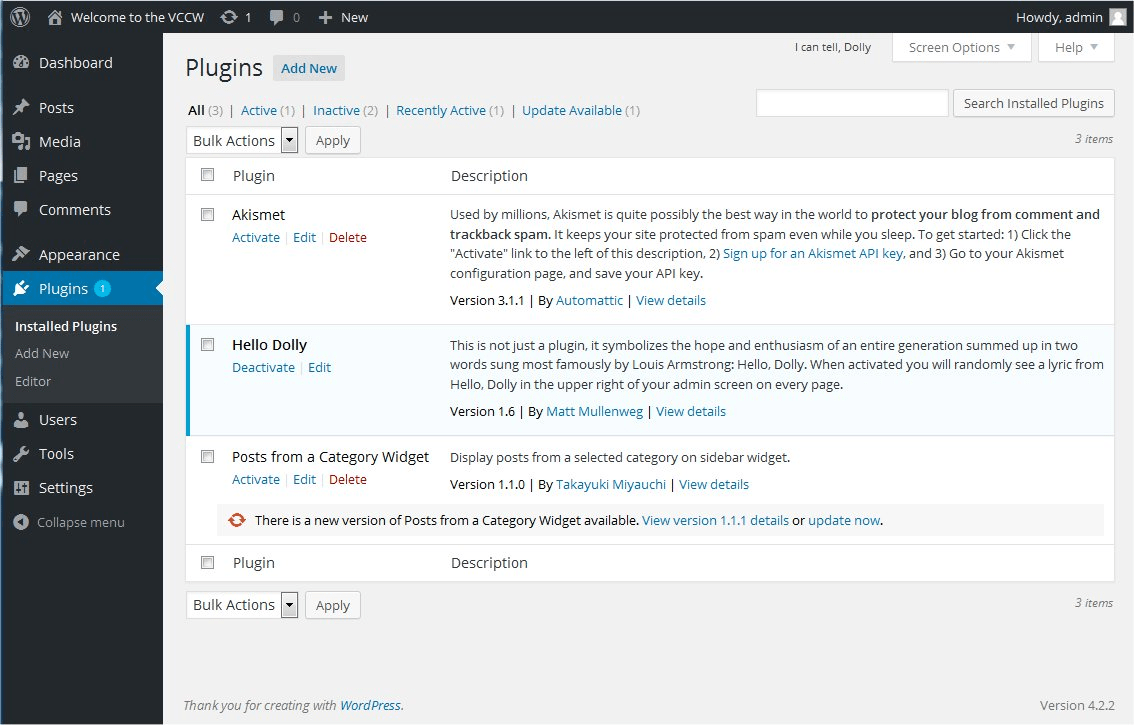Click inside the plugin search field
Screen dimensions: 1134x725
(x=851, y=102)
